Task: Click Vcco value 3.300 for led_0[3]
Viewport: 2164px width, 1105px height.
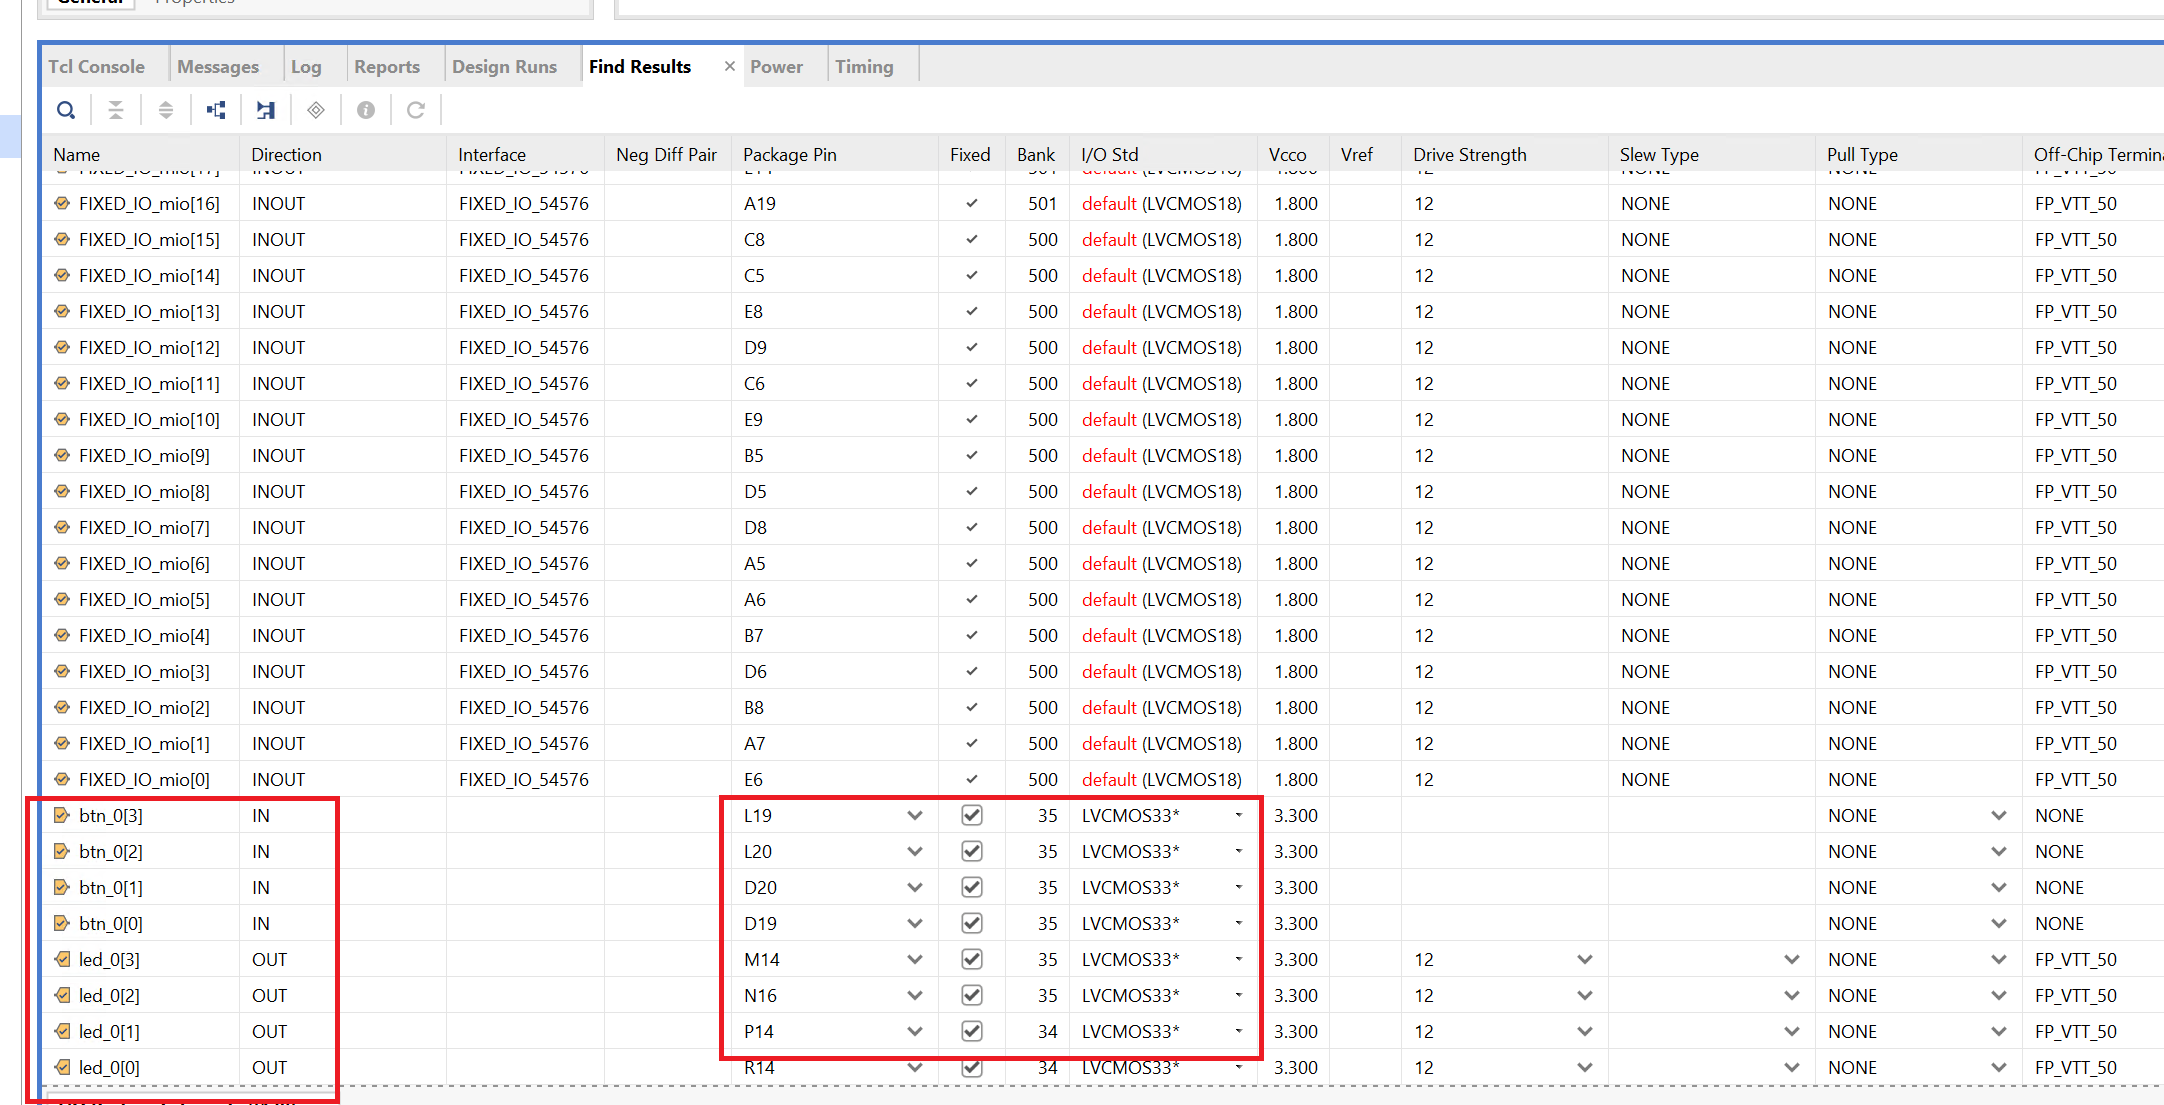Action: tap(1296, 959)
